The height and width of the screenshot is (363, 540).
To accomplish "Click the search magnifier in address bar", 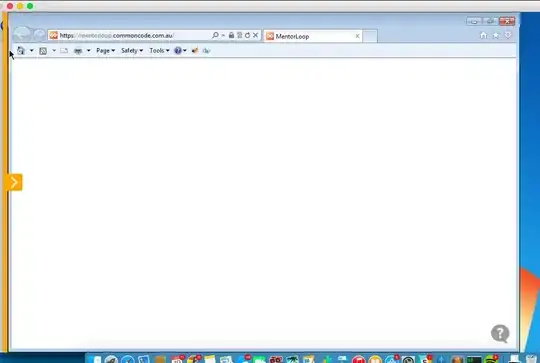I will point(215,35).
